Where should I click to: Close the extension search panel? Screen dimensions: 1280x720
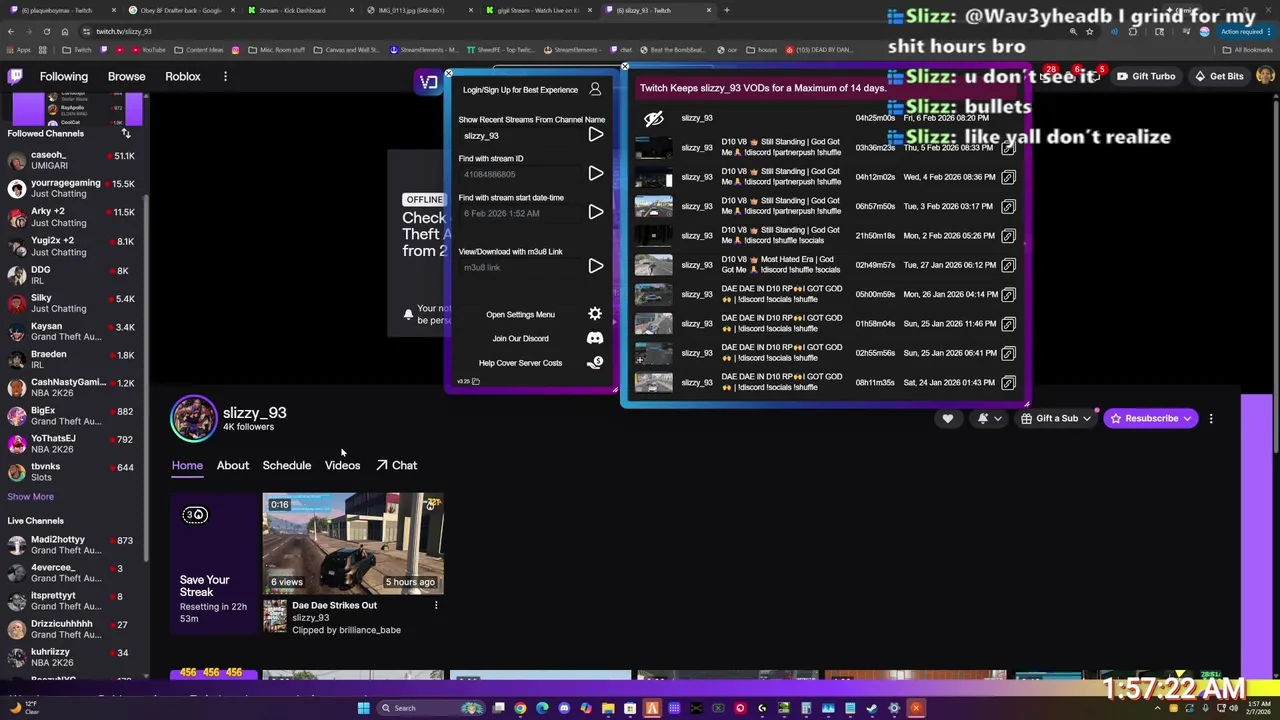448,74
